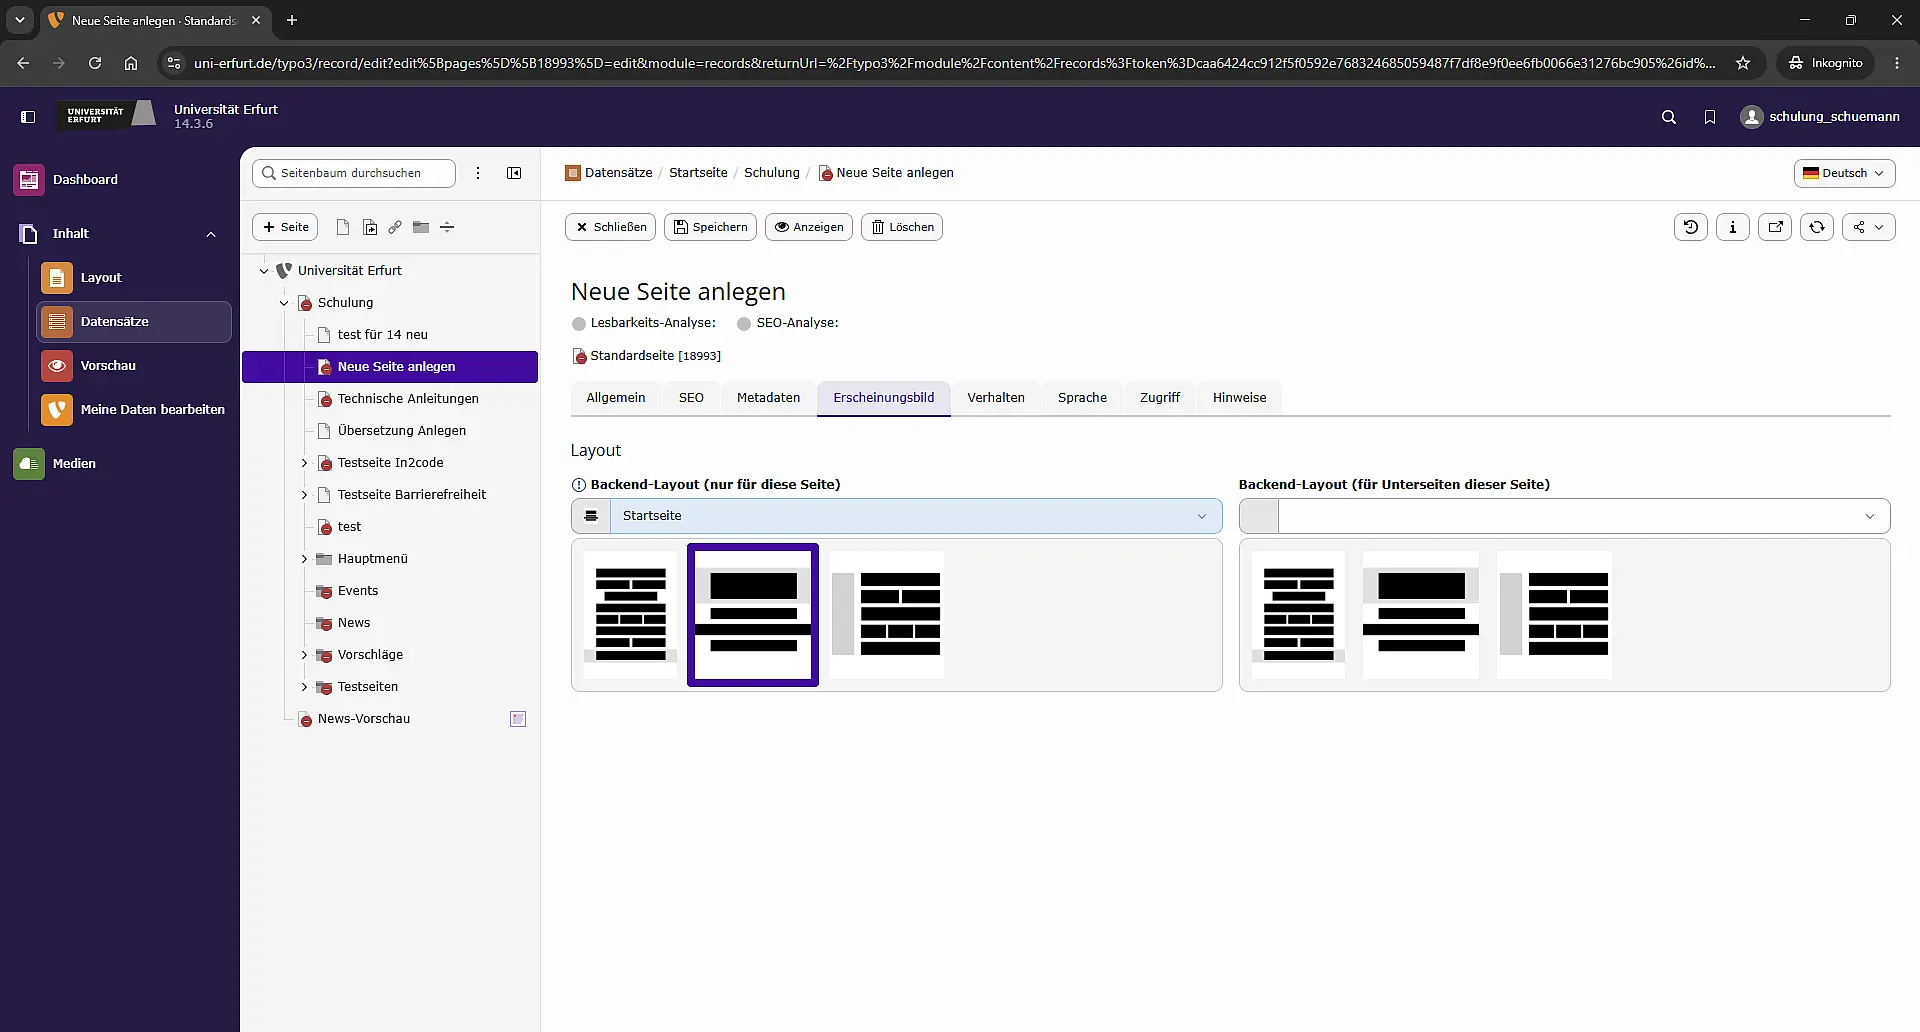Open page tree options three-dot menu
This screenshot has width=1920, height=1032.
click(478, 173)
